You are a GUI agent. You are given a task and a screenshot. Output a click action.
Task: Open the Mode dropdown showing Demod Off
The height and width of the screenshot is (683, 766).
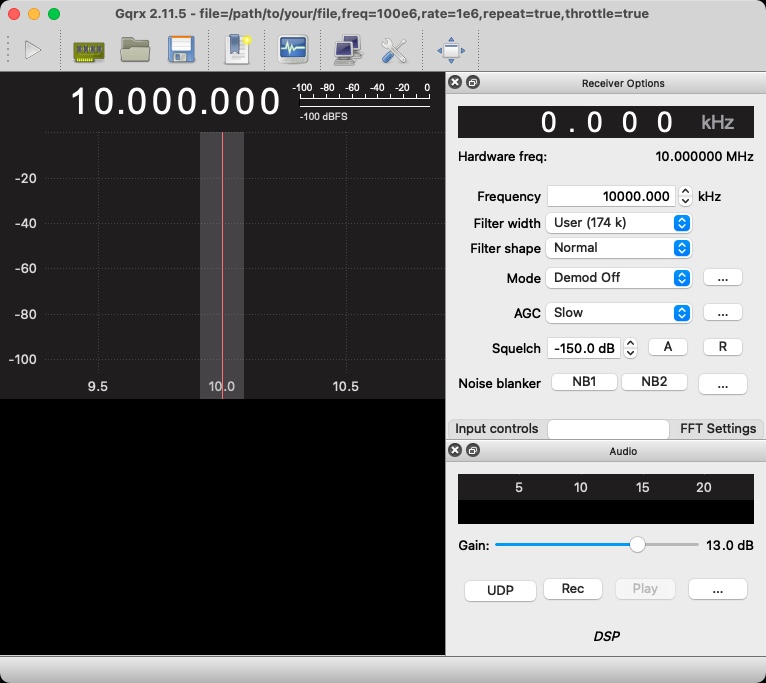[x=618, y=277]
